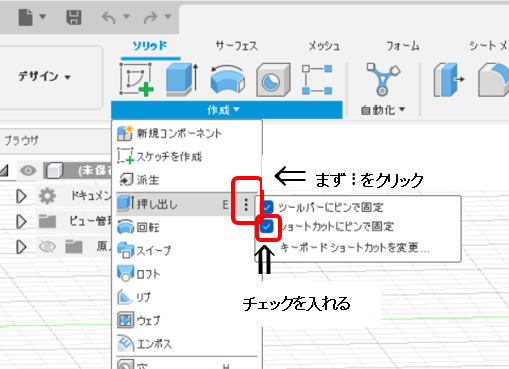Click the Fillet toolbar icon

493,80
